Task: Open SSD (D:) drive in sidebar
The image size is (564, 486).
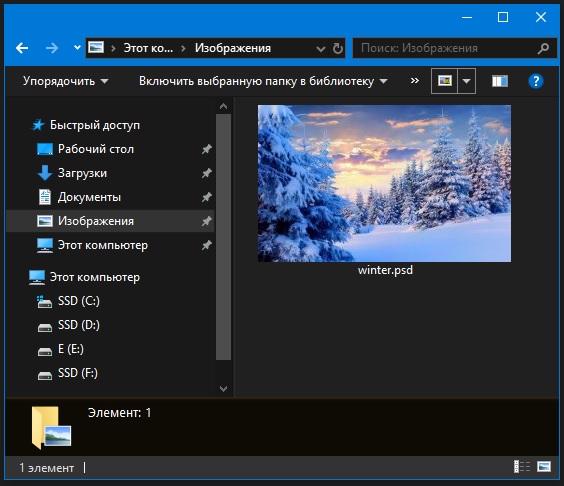Action: click(79, 325)
